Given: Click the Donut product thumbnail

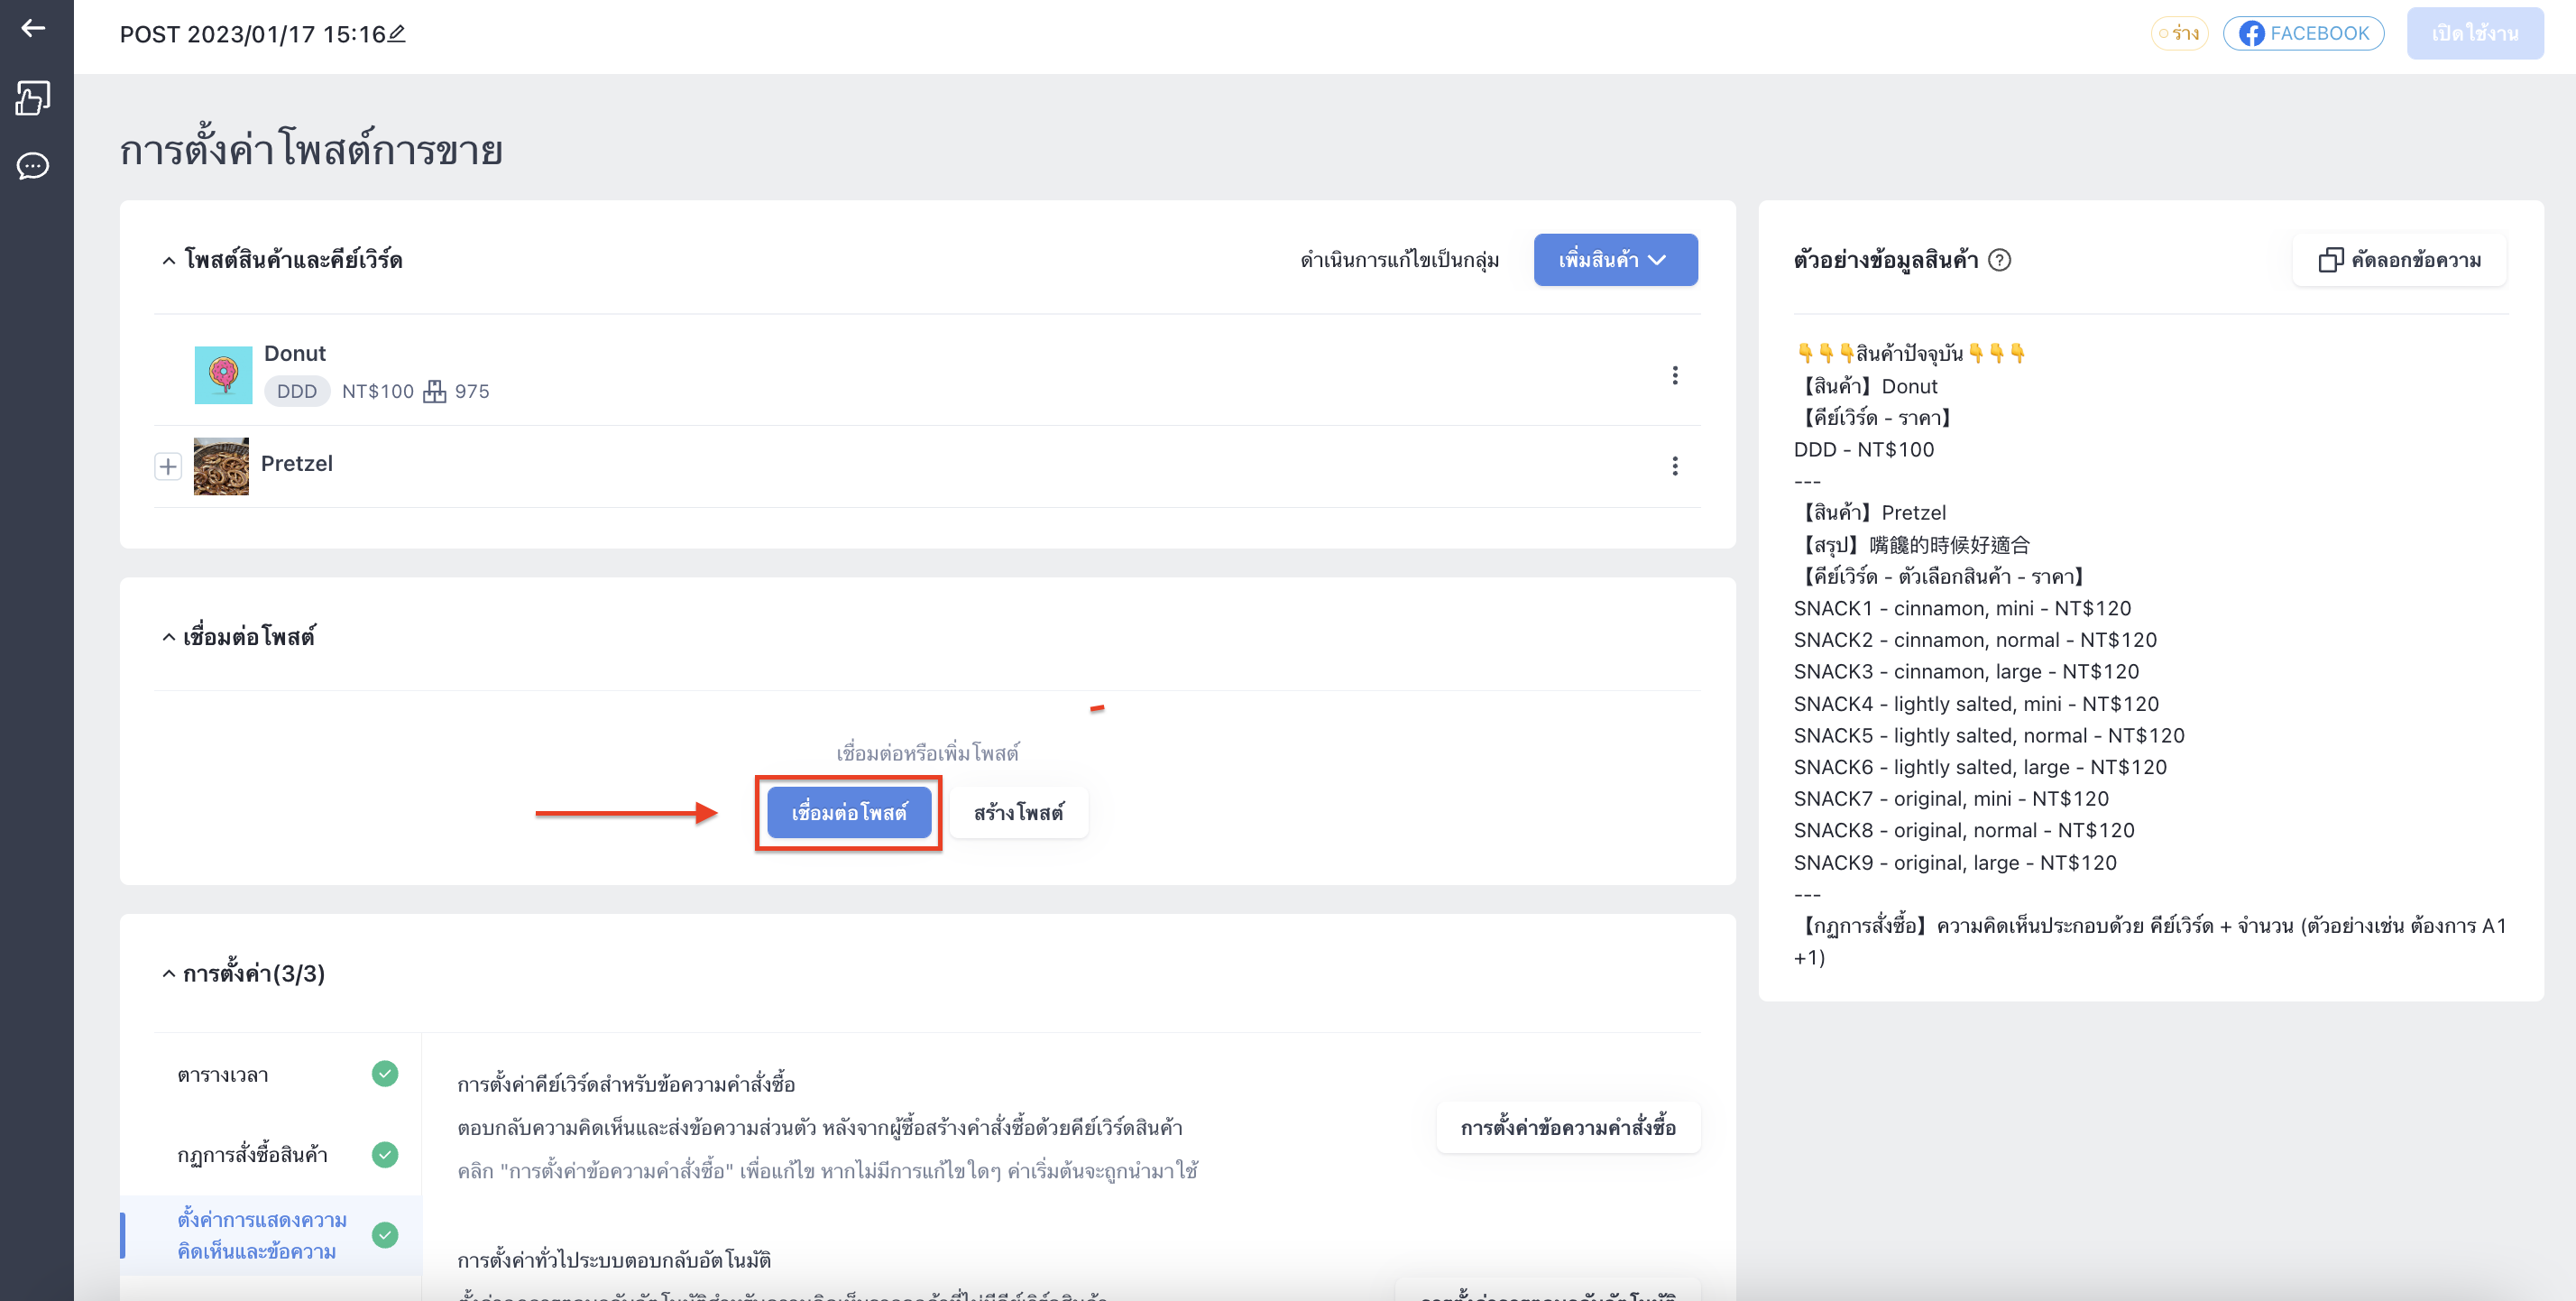Looking at the screenshot, I should 223,375.
